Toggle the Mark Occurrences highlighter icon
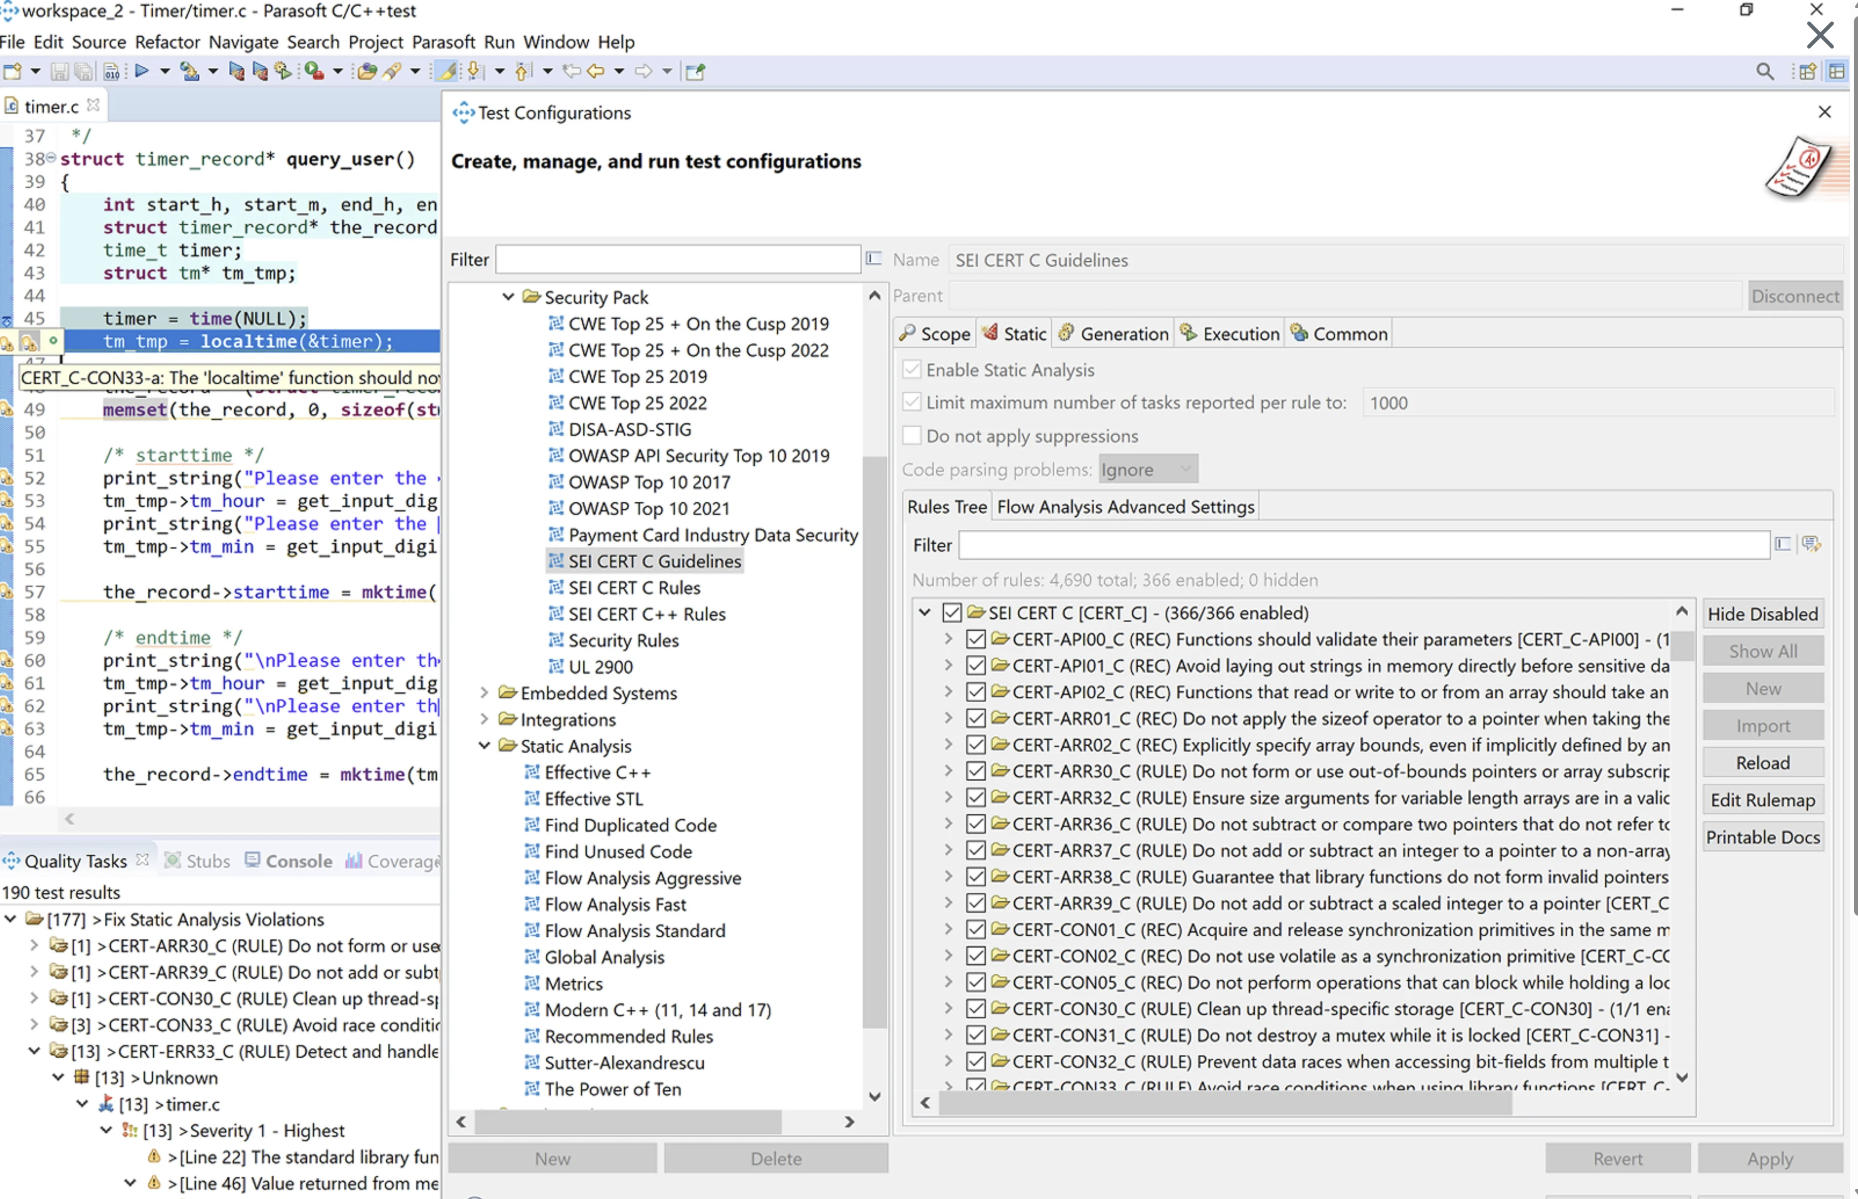The width and height of the screenshot is (1858, 1199). [447, 71]
